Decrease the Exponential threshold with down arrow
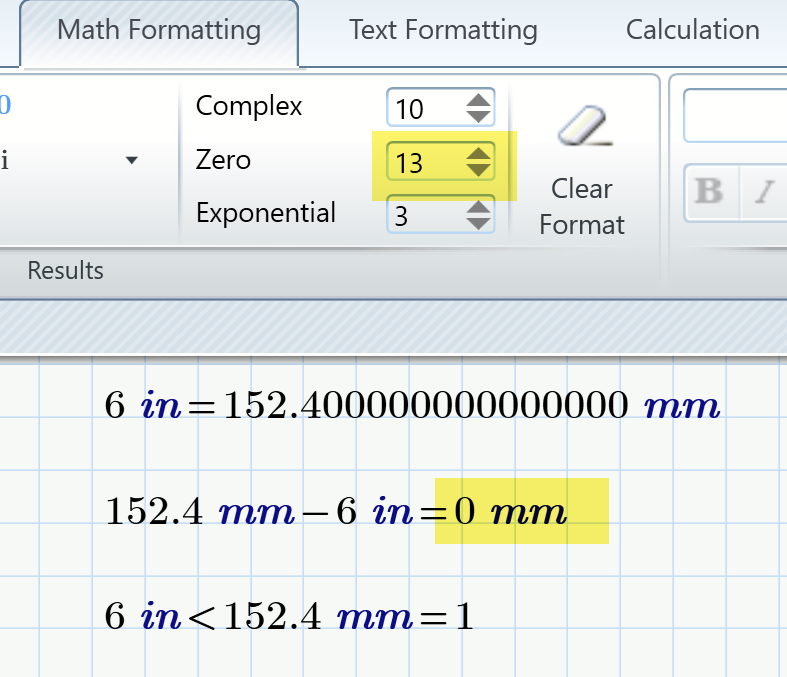 [x=479, y=222]
